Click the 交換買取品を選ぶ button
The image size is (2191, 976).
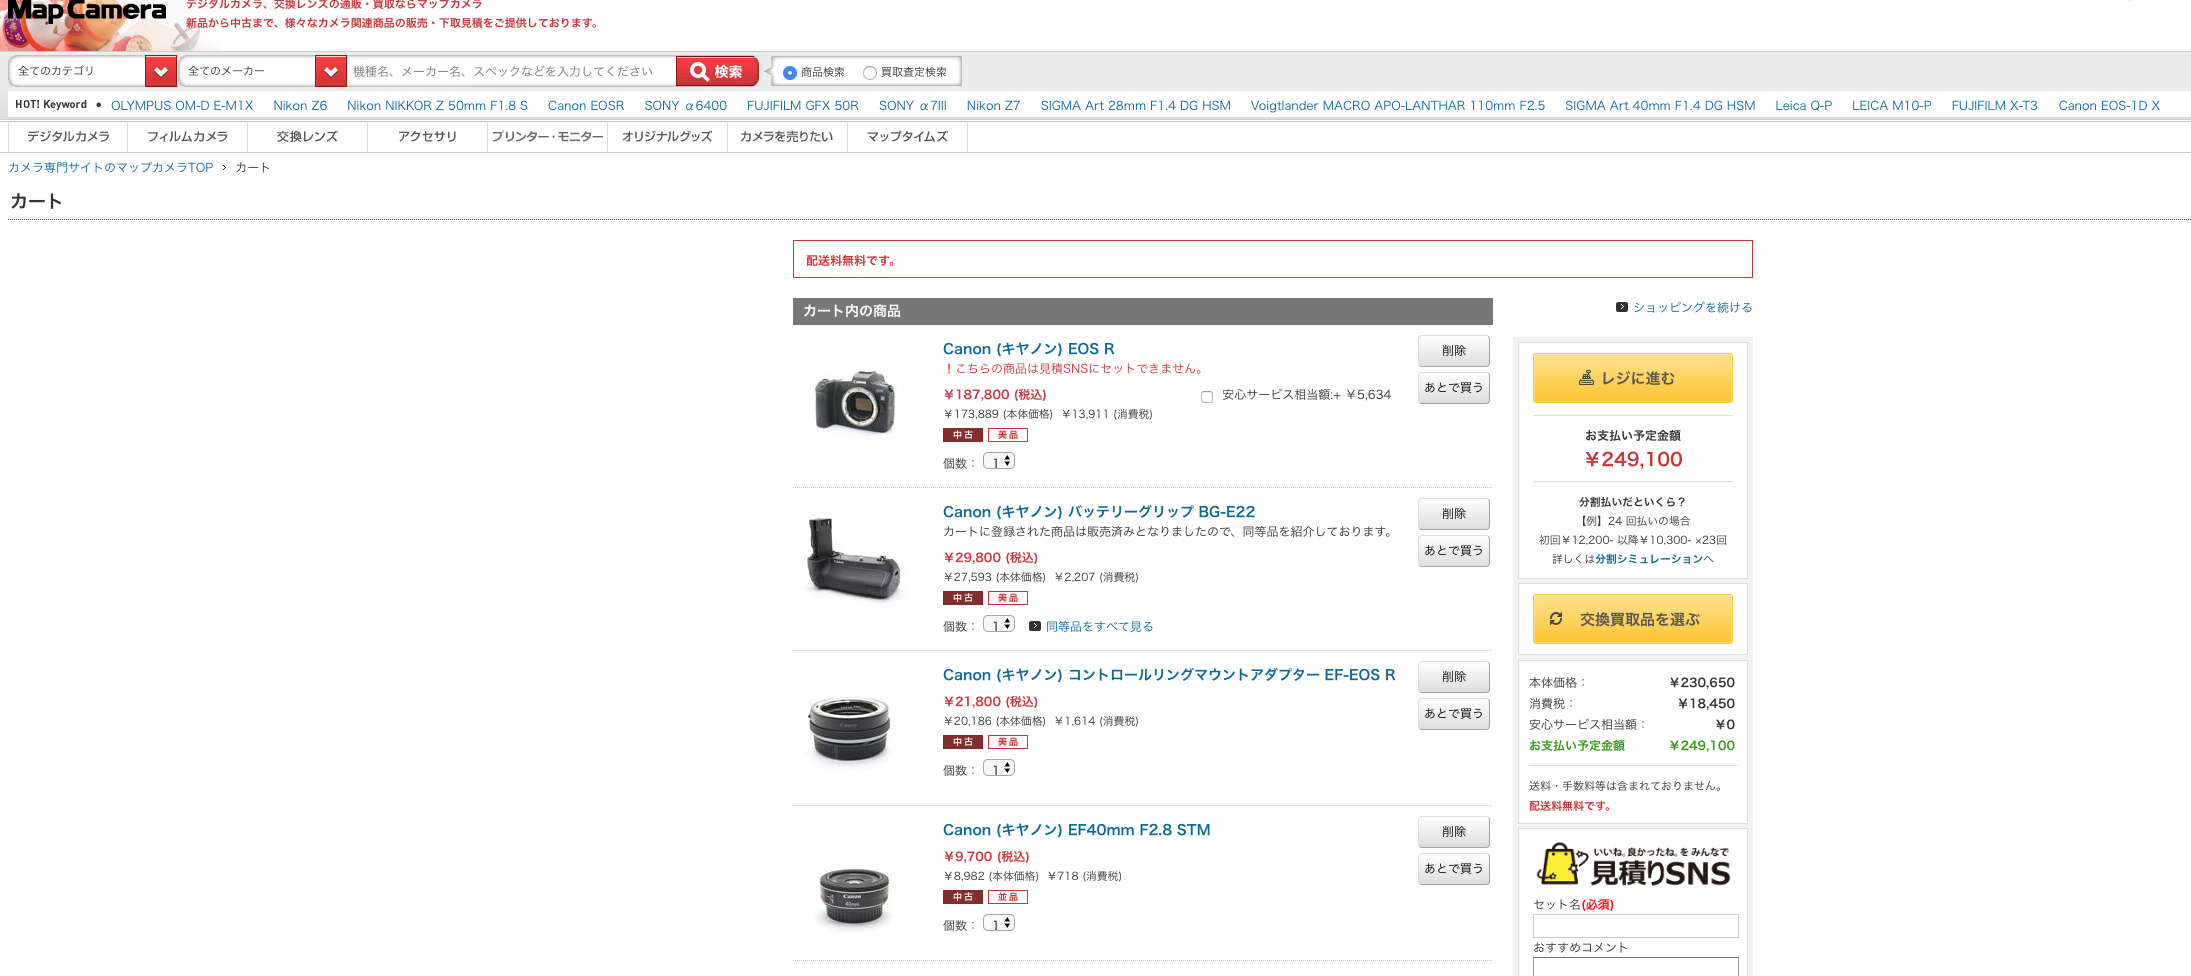(x=1633, y=619)
